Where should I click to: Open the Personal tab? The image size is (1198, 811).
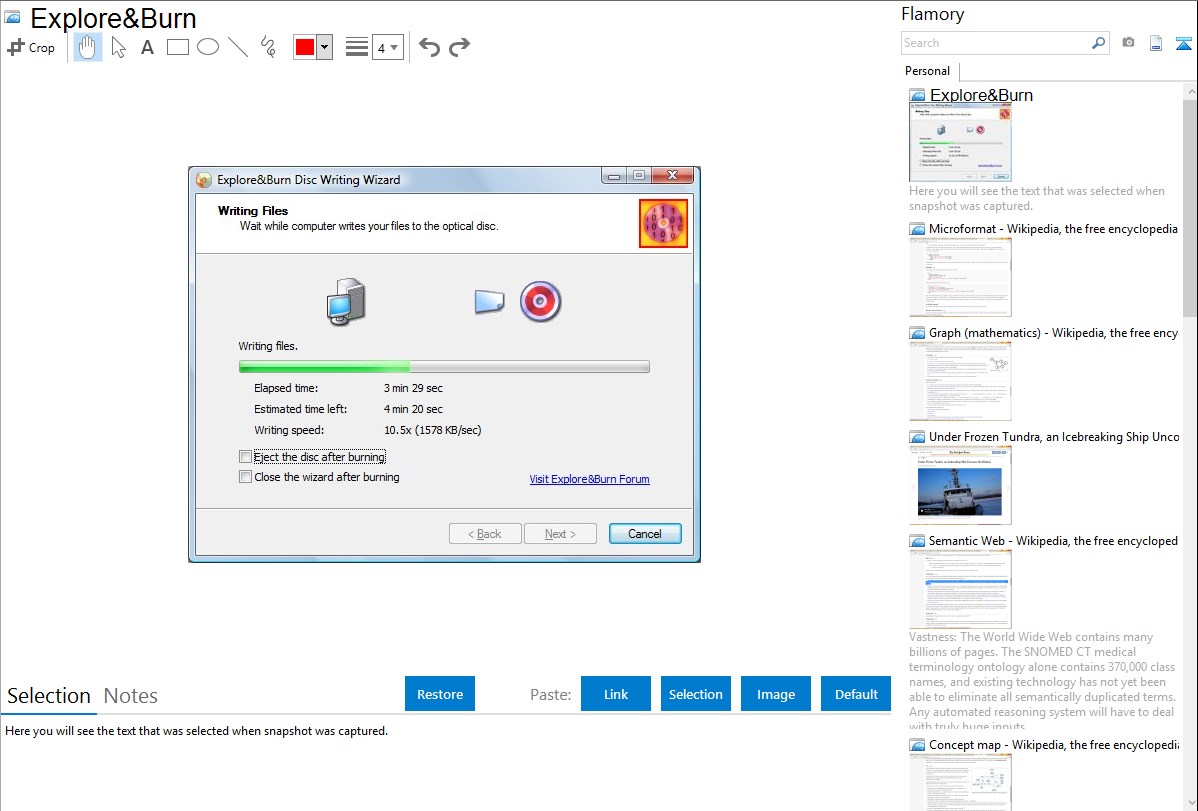pos(927,71)
